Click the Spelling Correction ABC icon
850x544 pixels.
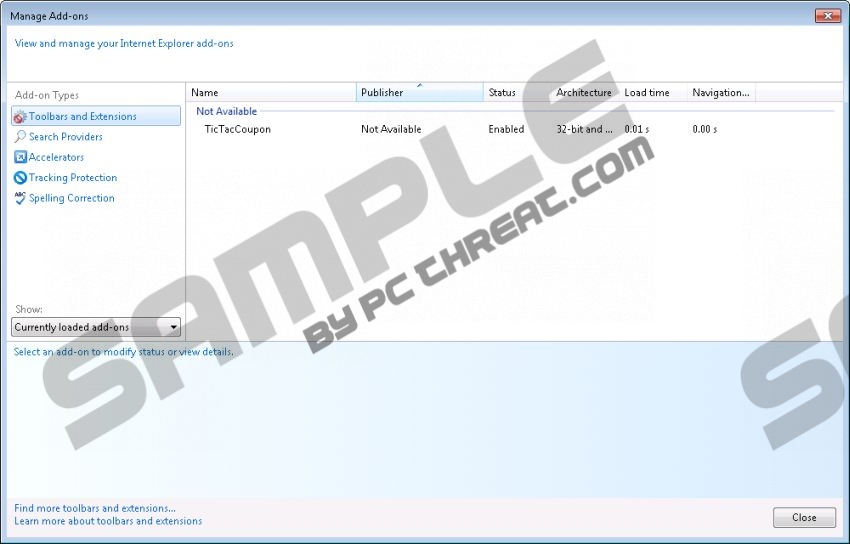coord(20,199)
